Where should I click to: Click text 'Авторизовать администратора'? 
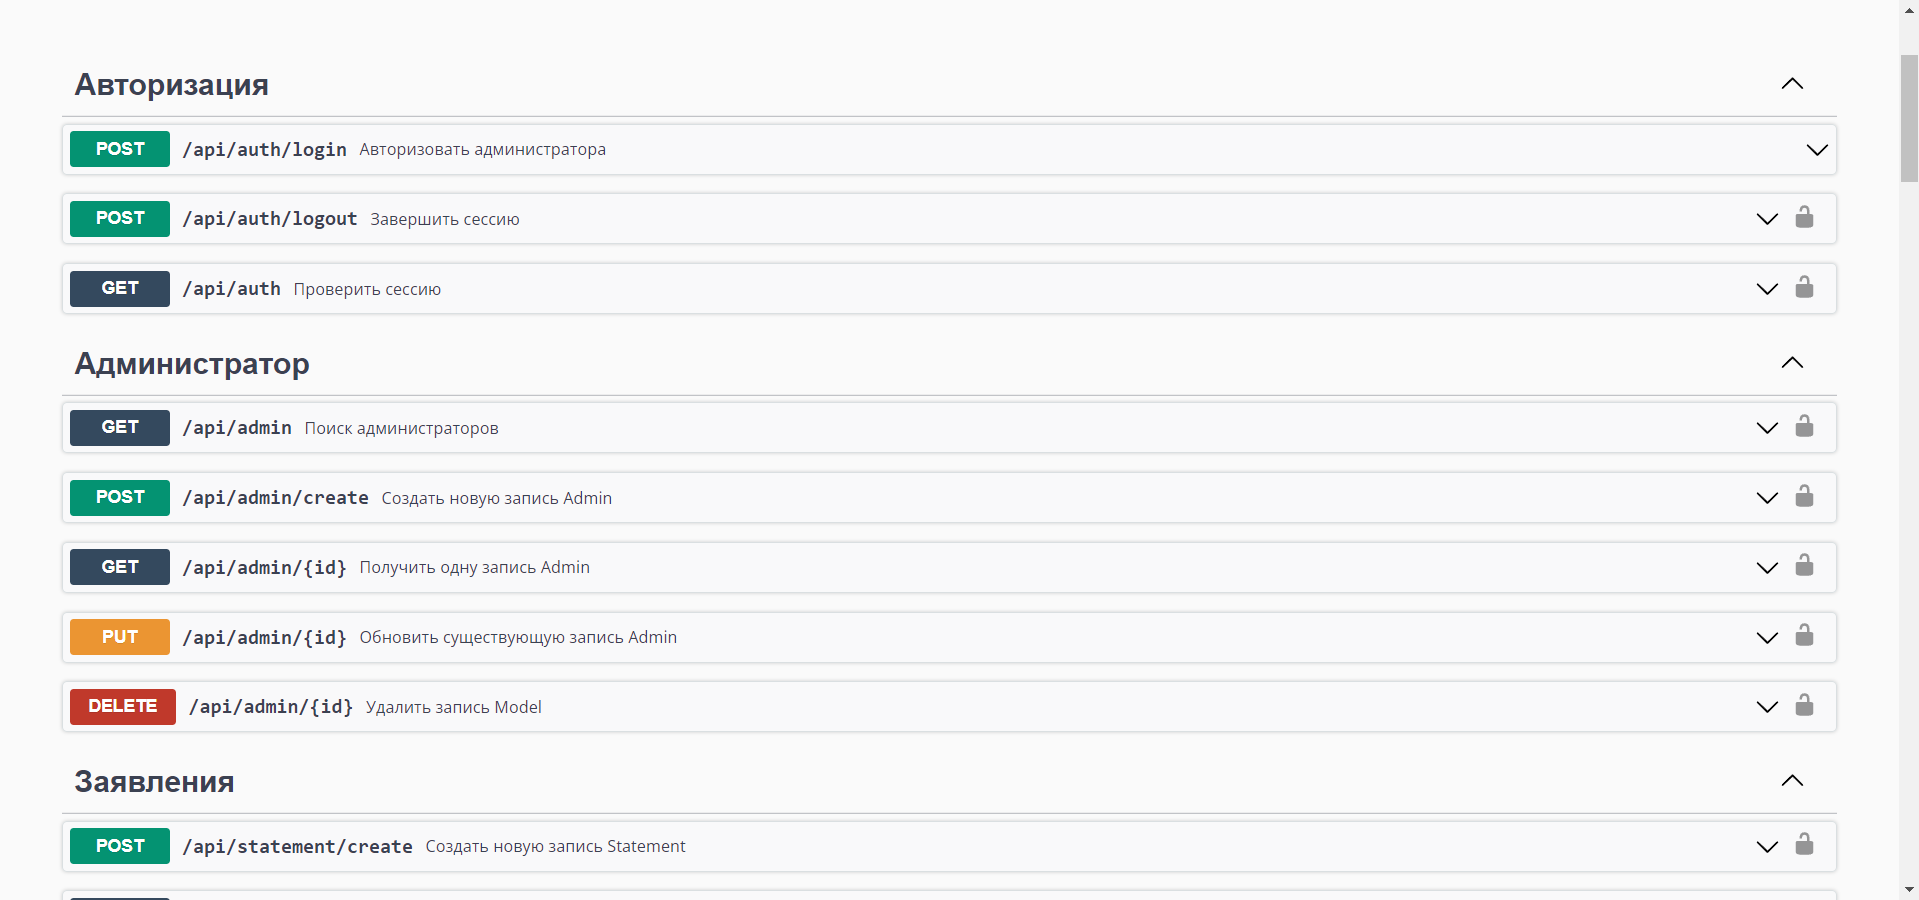(x=483, y=150)
